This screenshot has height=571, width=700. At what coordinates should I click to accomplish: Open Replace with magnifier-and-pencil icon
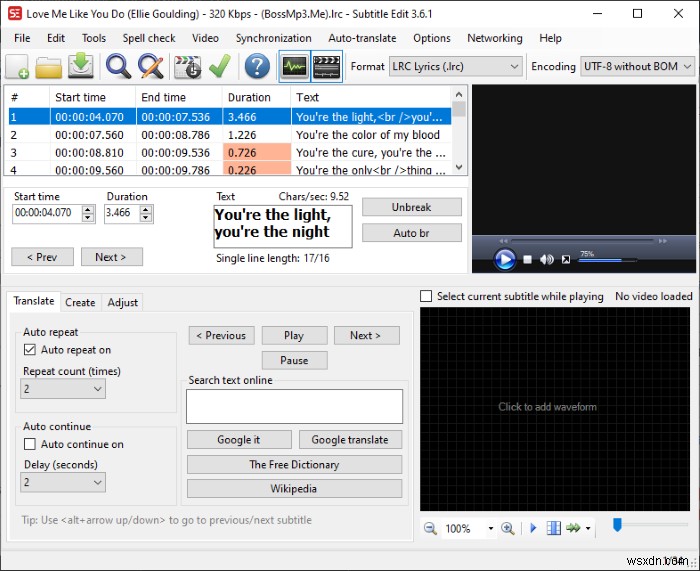click(151, 67)
